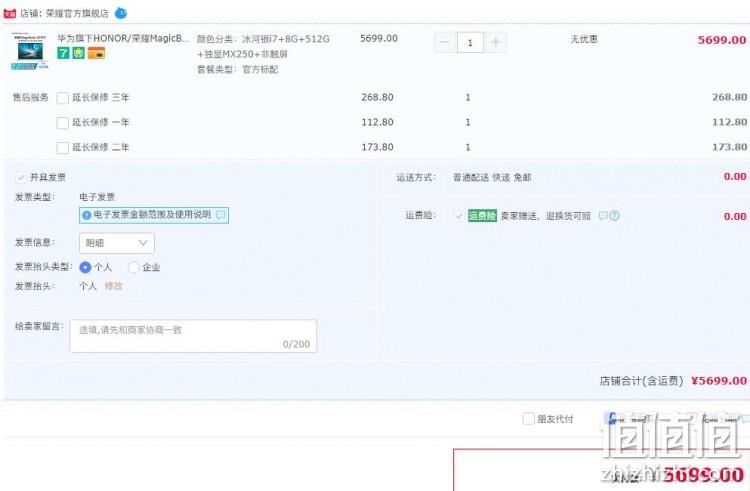Click the 店铺合计 amount ¥5699.00
This screenshot has height=491, width=750.
(x=719, y=381)
